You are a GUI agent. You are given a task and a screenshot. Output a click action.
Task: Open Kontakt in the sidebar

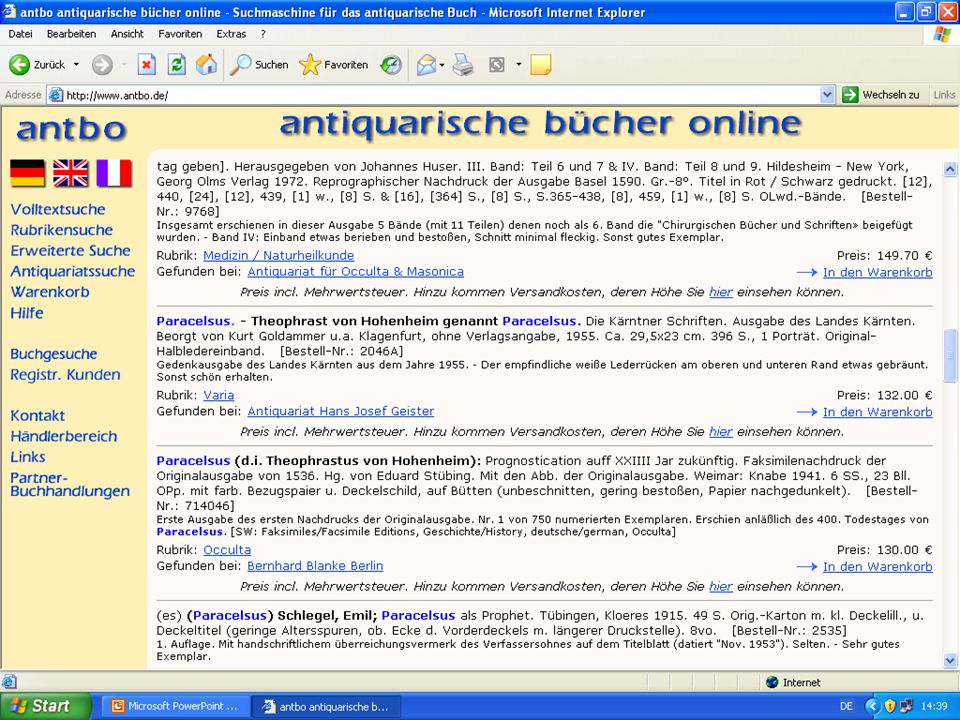pyautogui.click(x=37, y=416)
